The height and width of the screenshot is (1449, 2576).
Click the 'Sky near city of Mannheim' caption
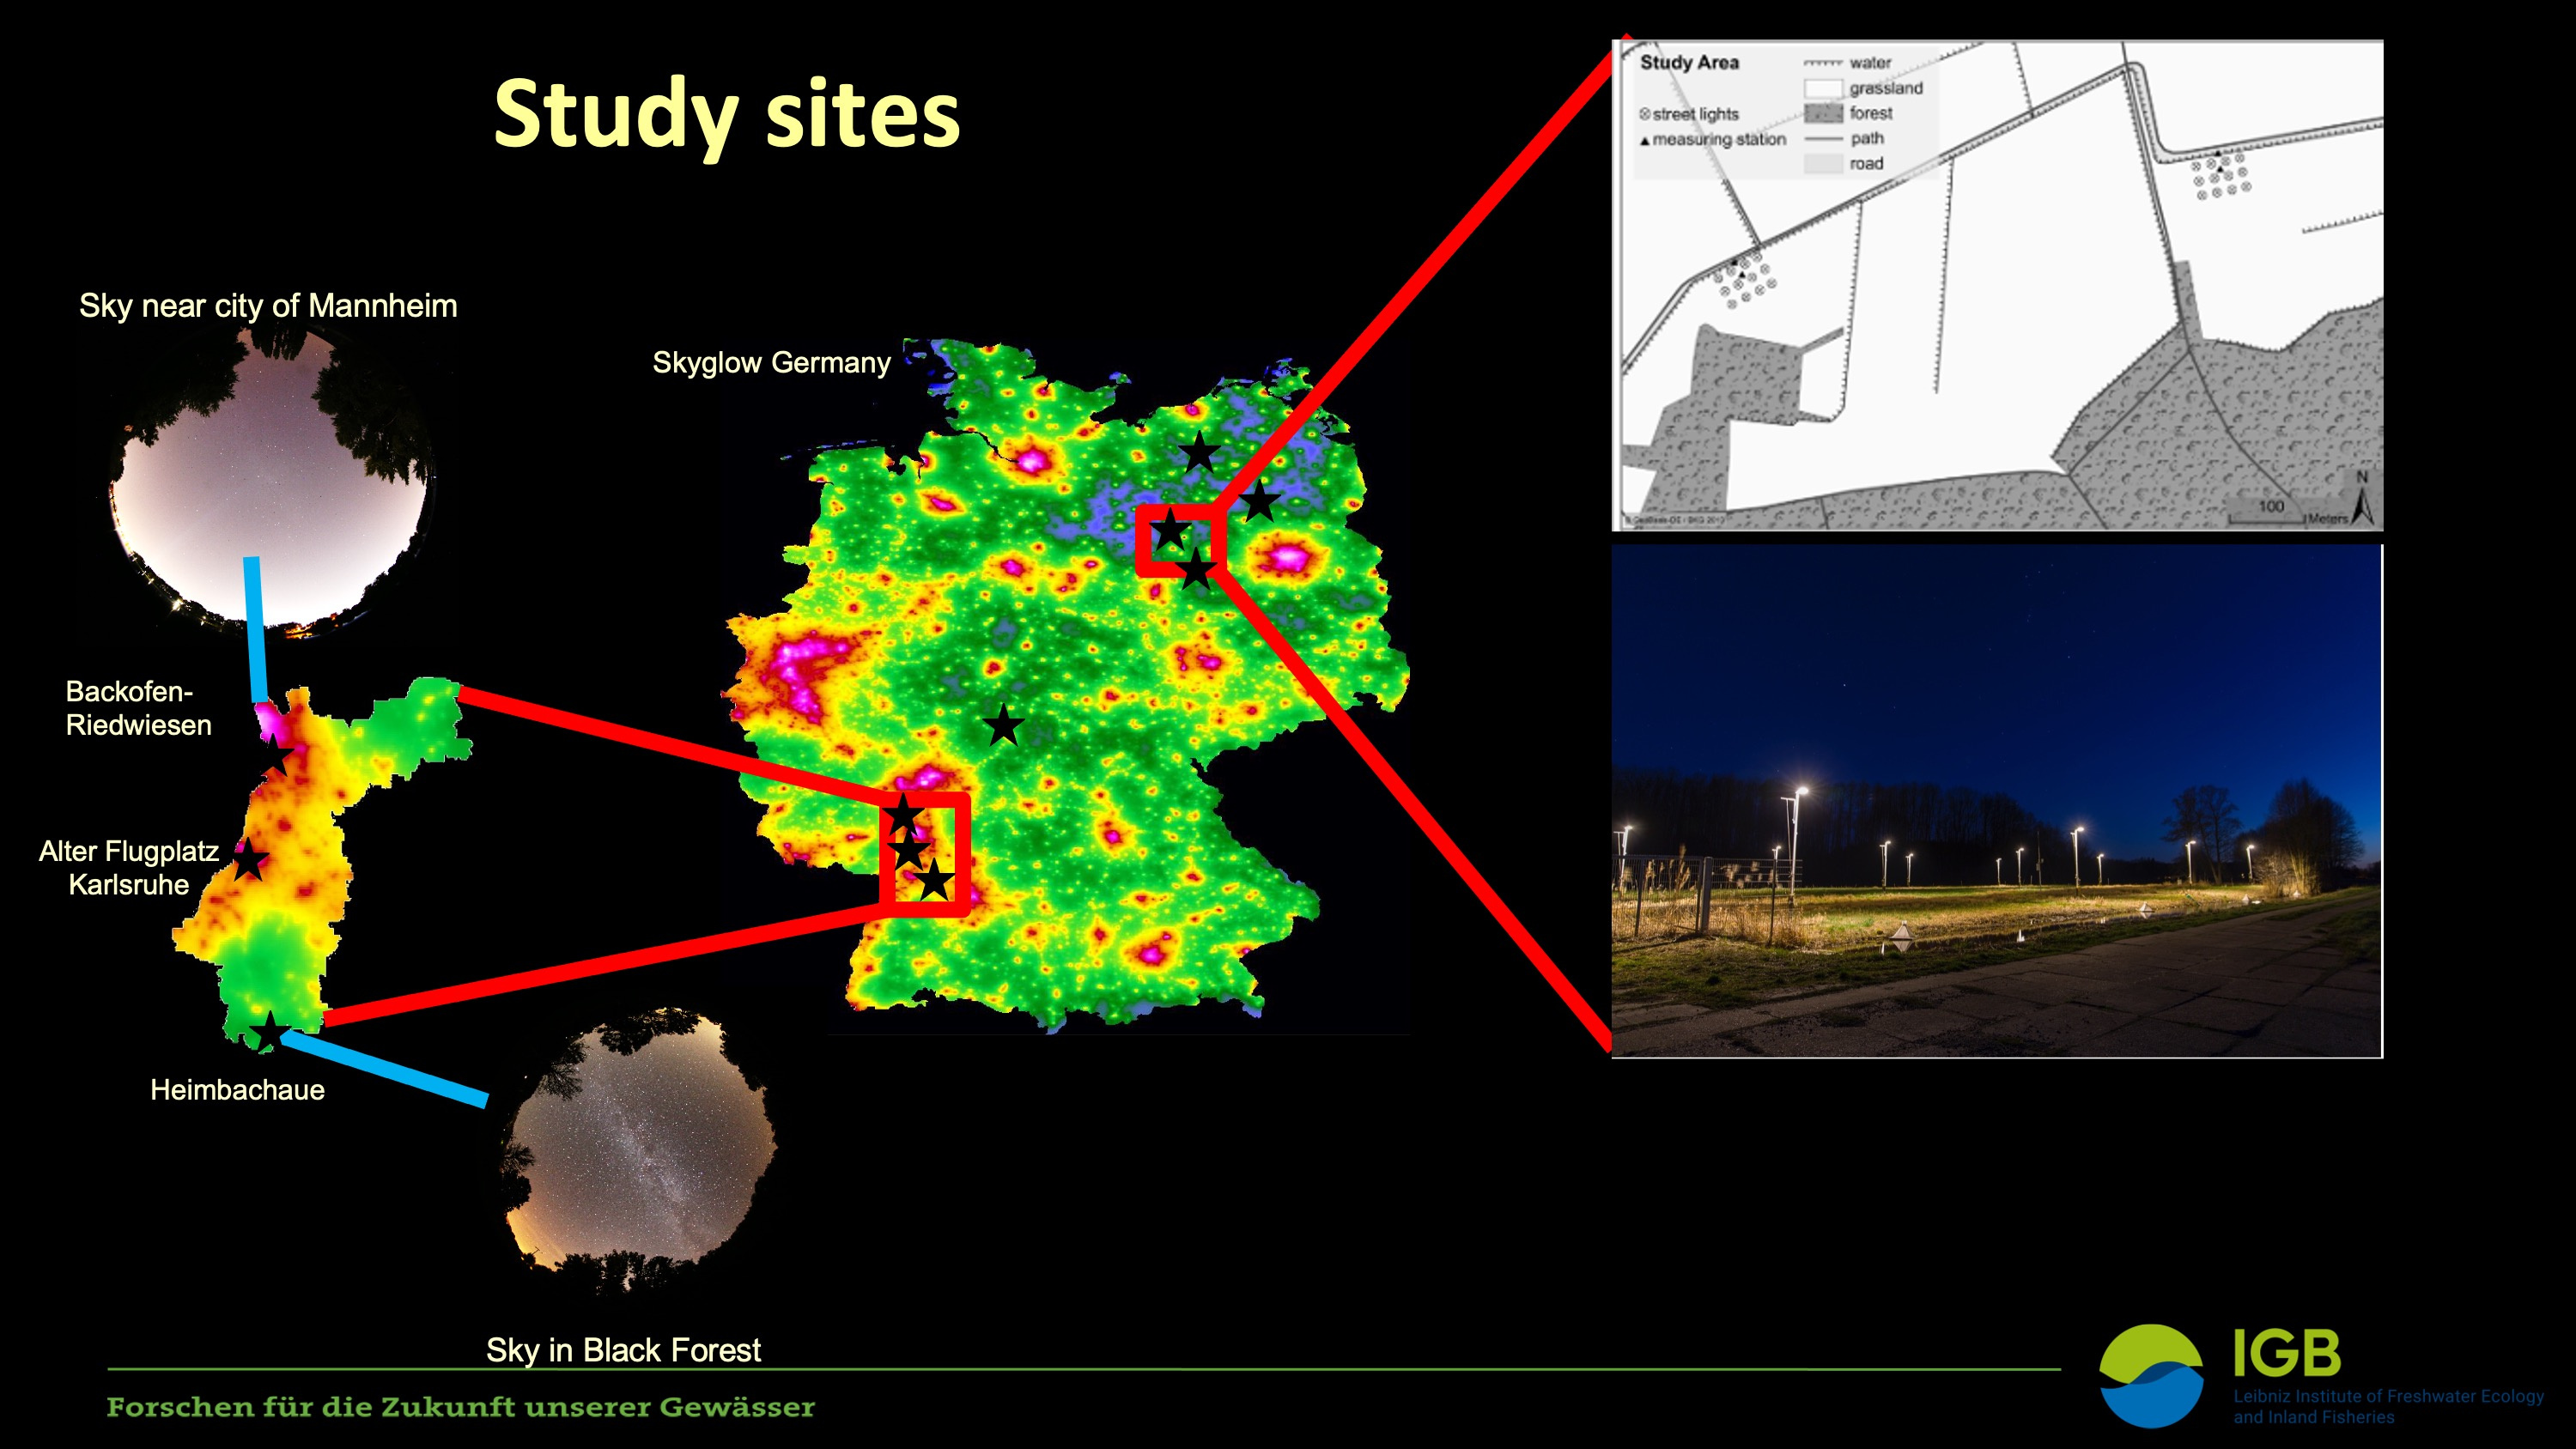pyautogui.click(x=268, y=306)
